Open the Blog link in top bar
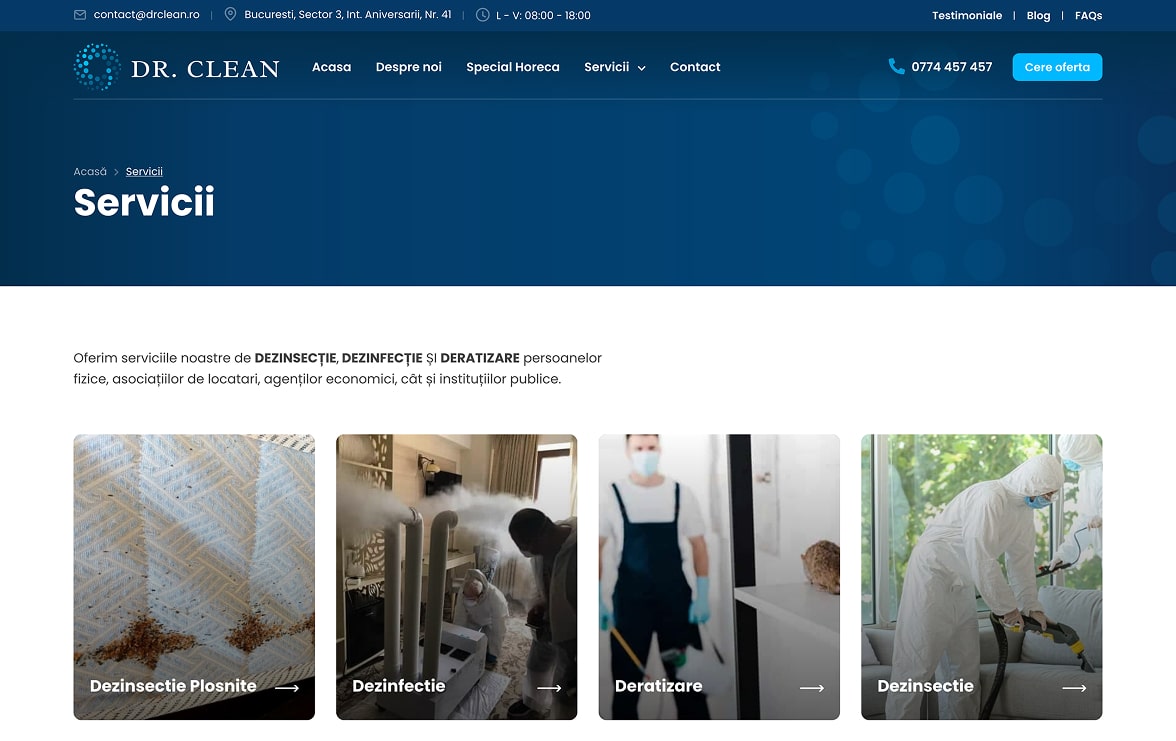 1038,16
